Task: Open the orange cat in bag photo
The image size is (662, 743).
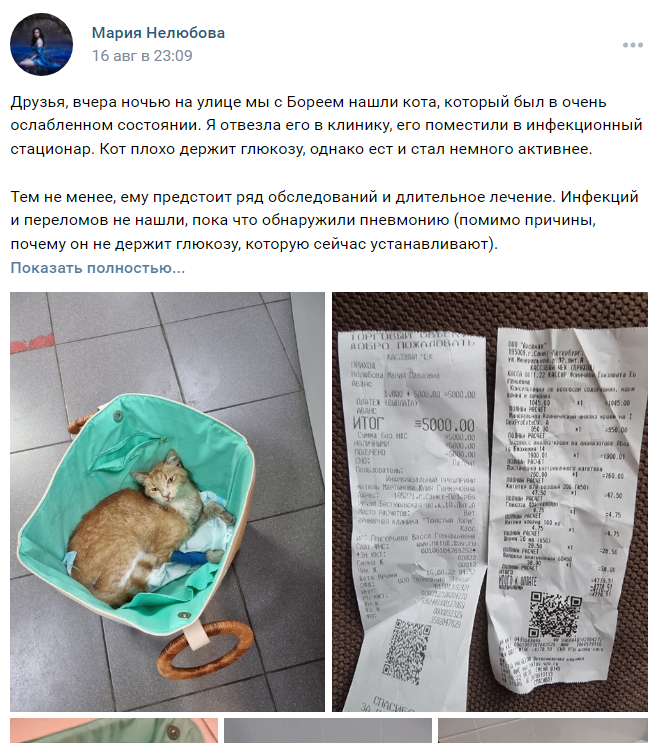Action: [x=167, y=502]
